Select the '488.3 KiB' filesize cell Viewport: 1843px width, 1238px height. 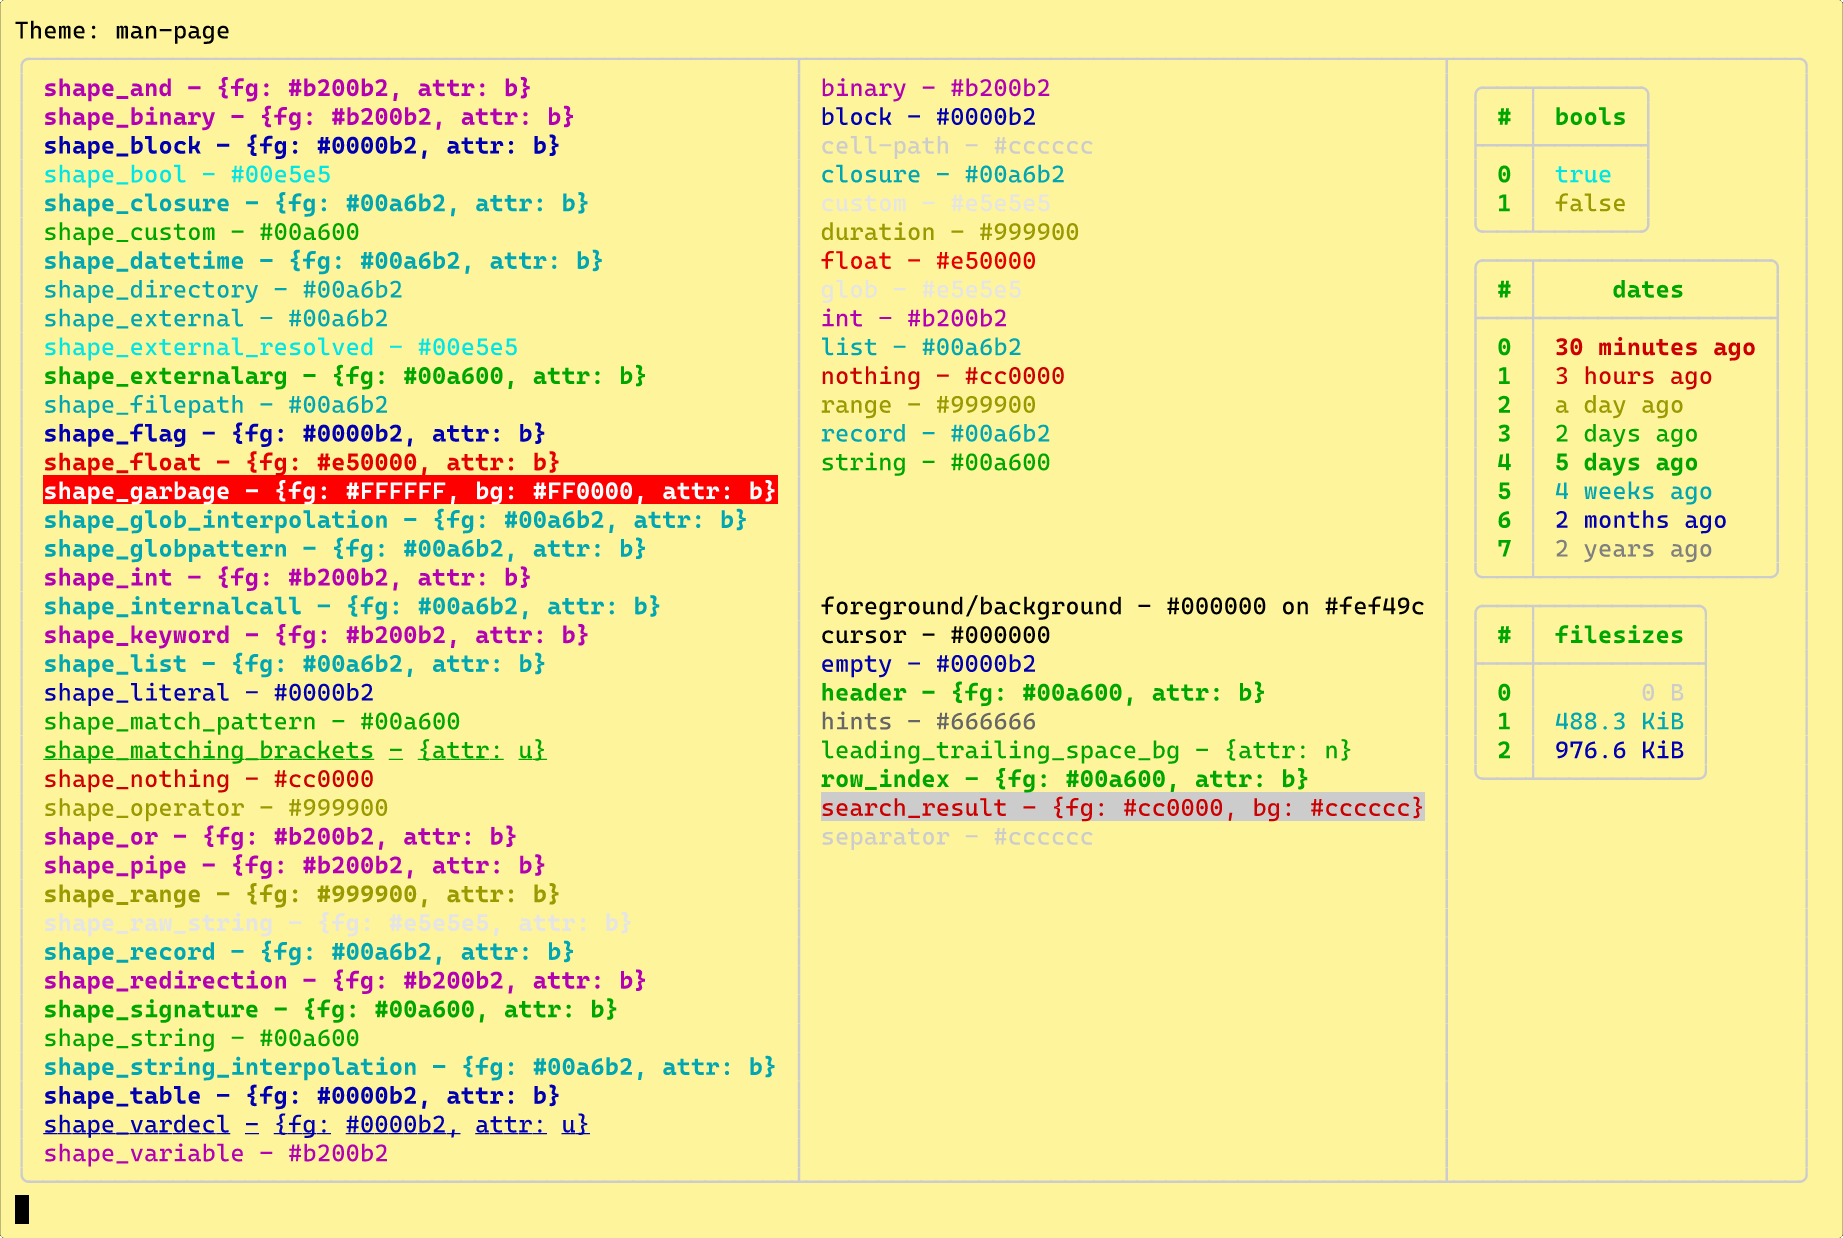[1619, 722]
